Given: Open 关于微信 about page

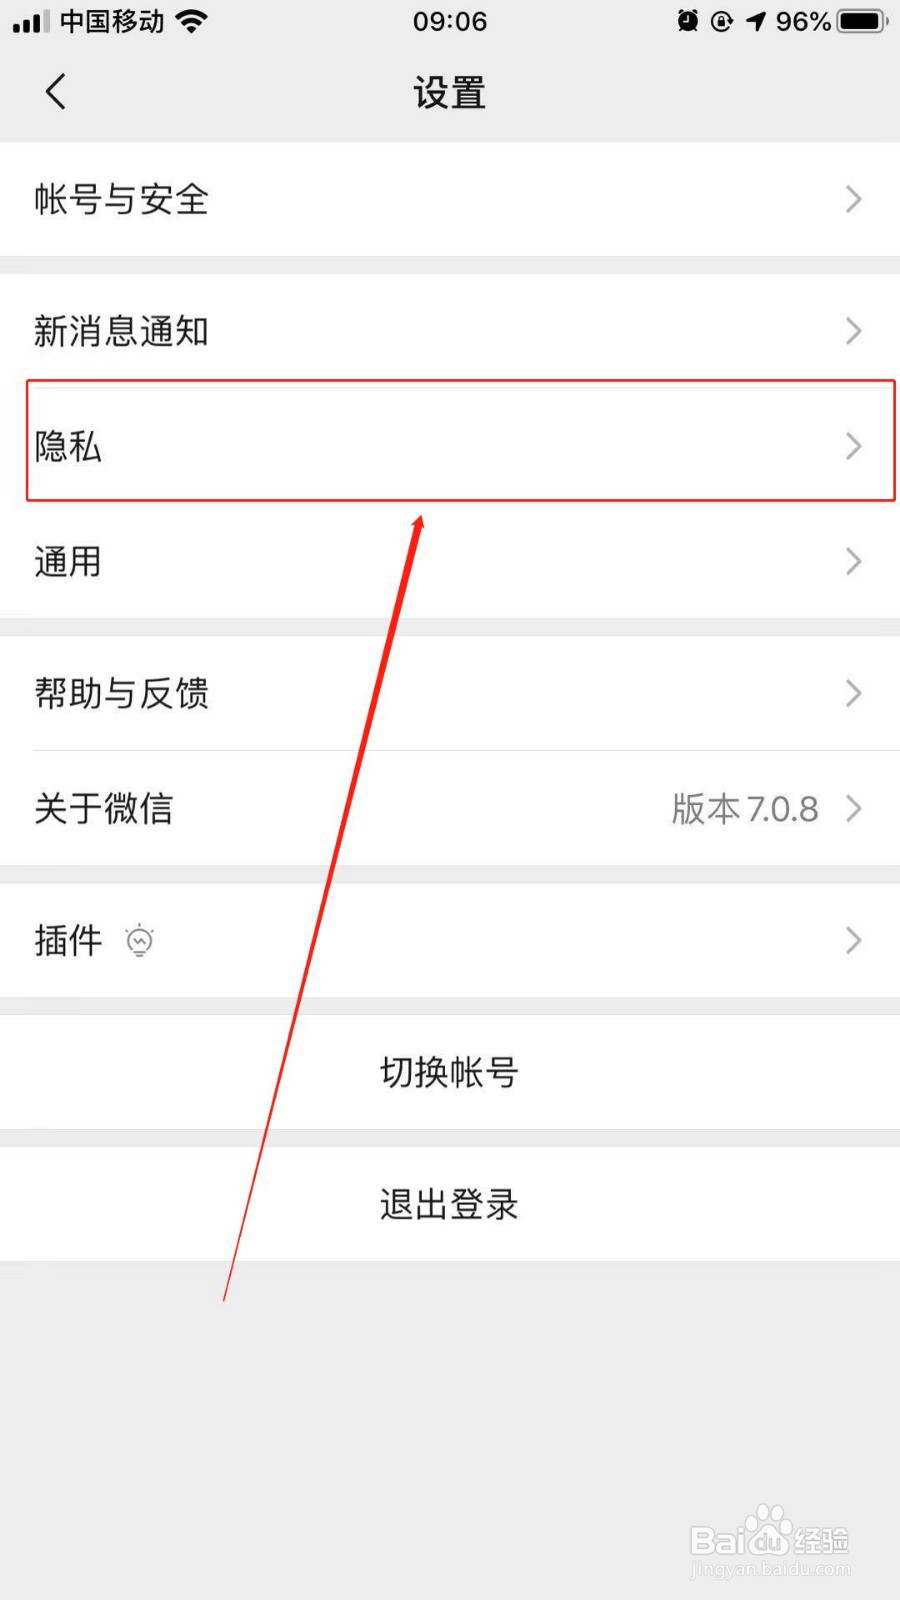Looking at the screenshot, I should coord(450,808).
